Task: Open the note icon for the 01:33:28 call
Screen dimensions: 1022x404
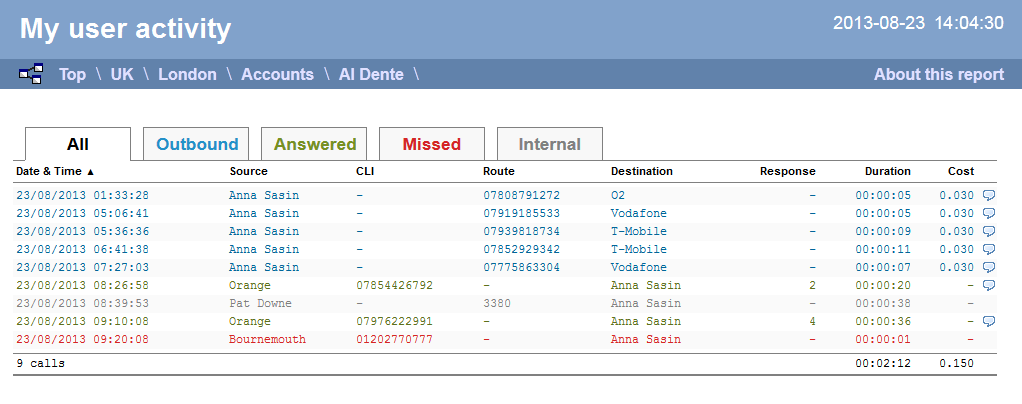Action: (x=988, y=195)
